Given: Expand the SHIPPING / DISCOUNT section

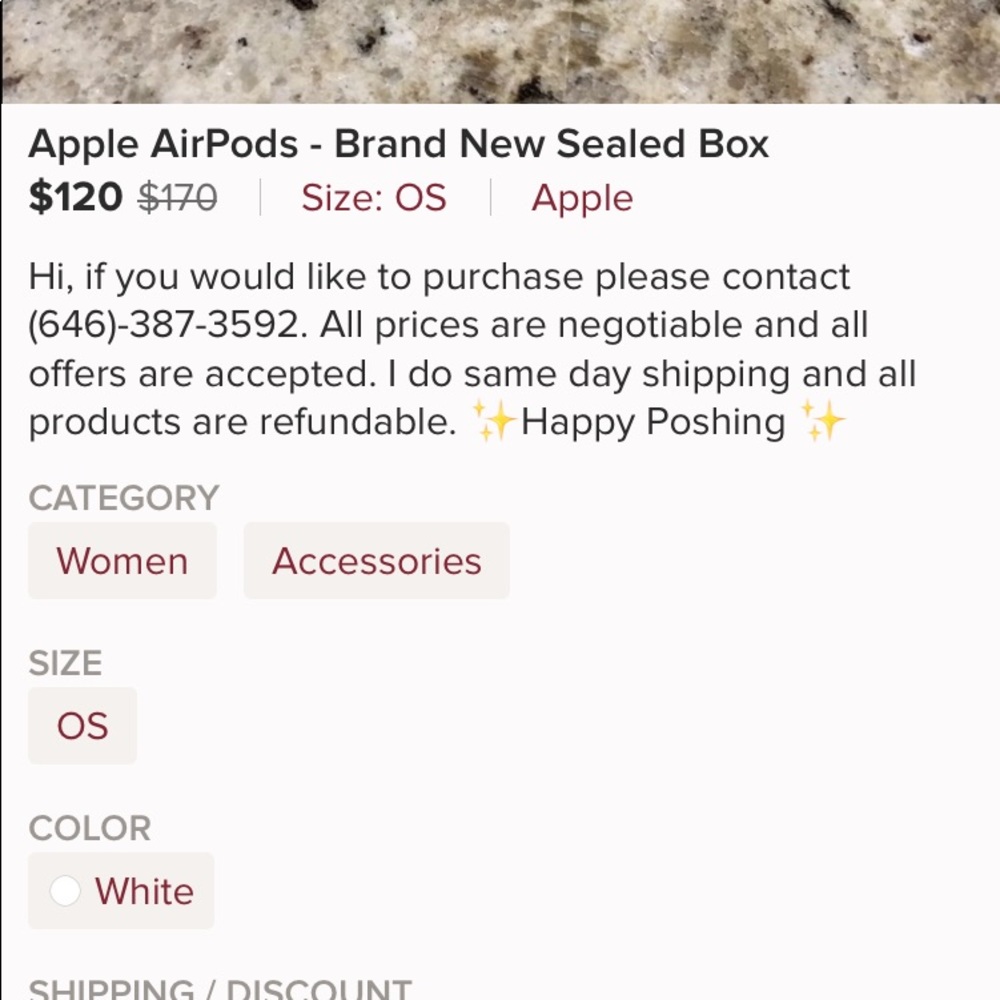Looking at the screenshot, I should (219, 988).
